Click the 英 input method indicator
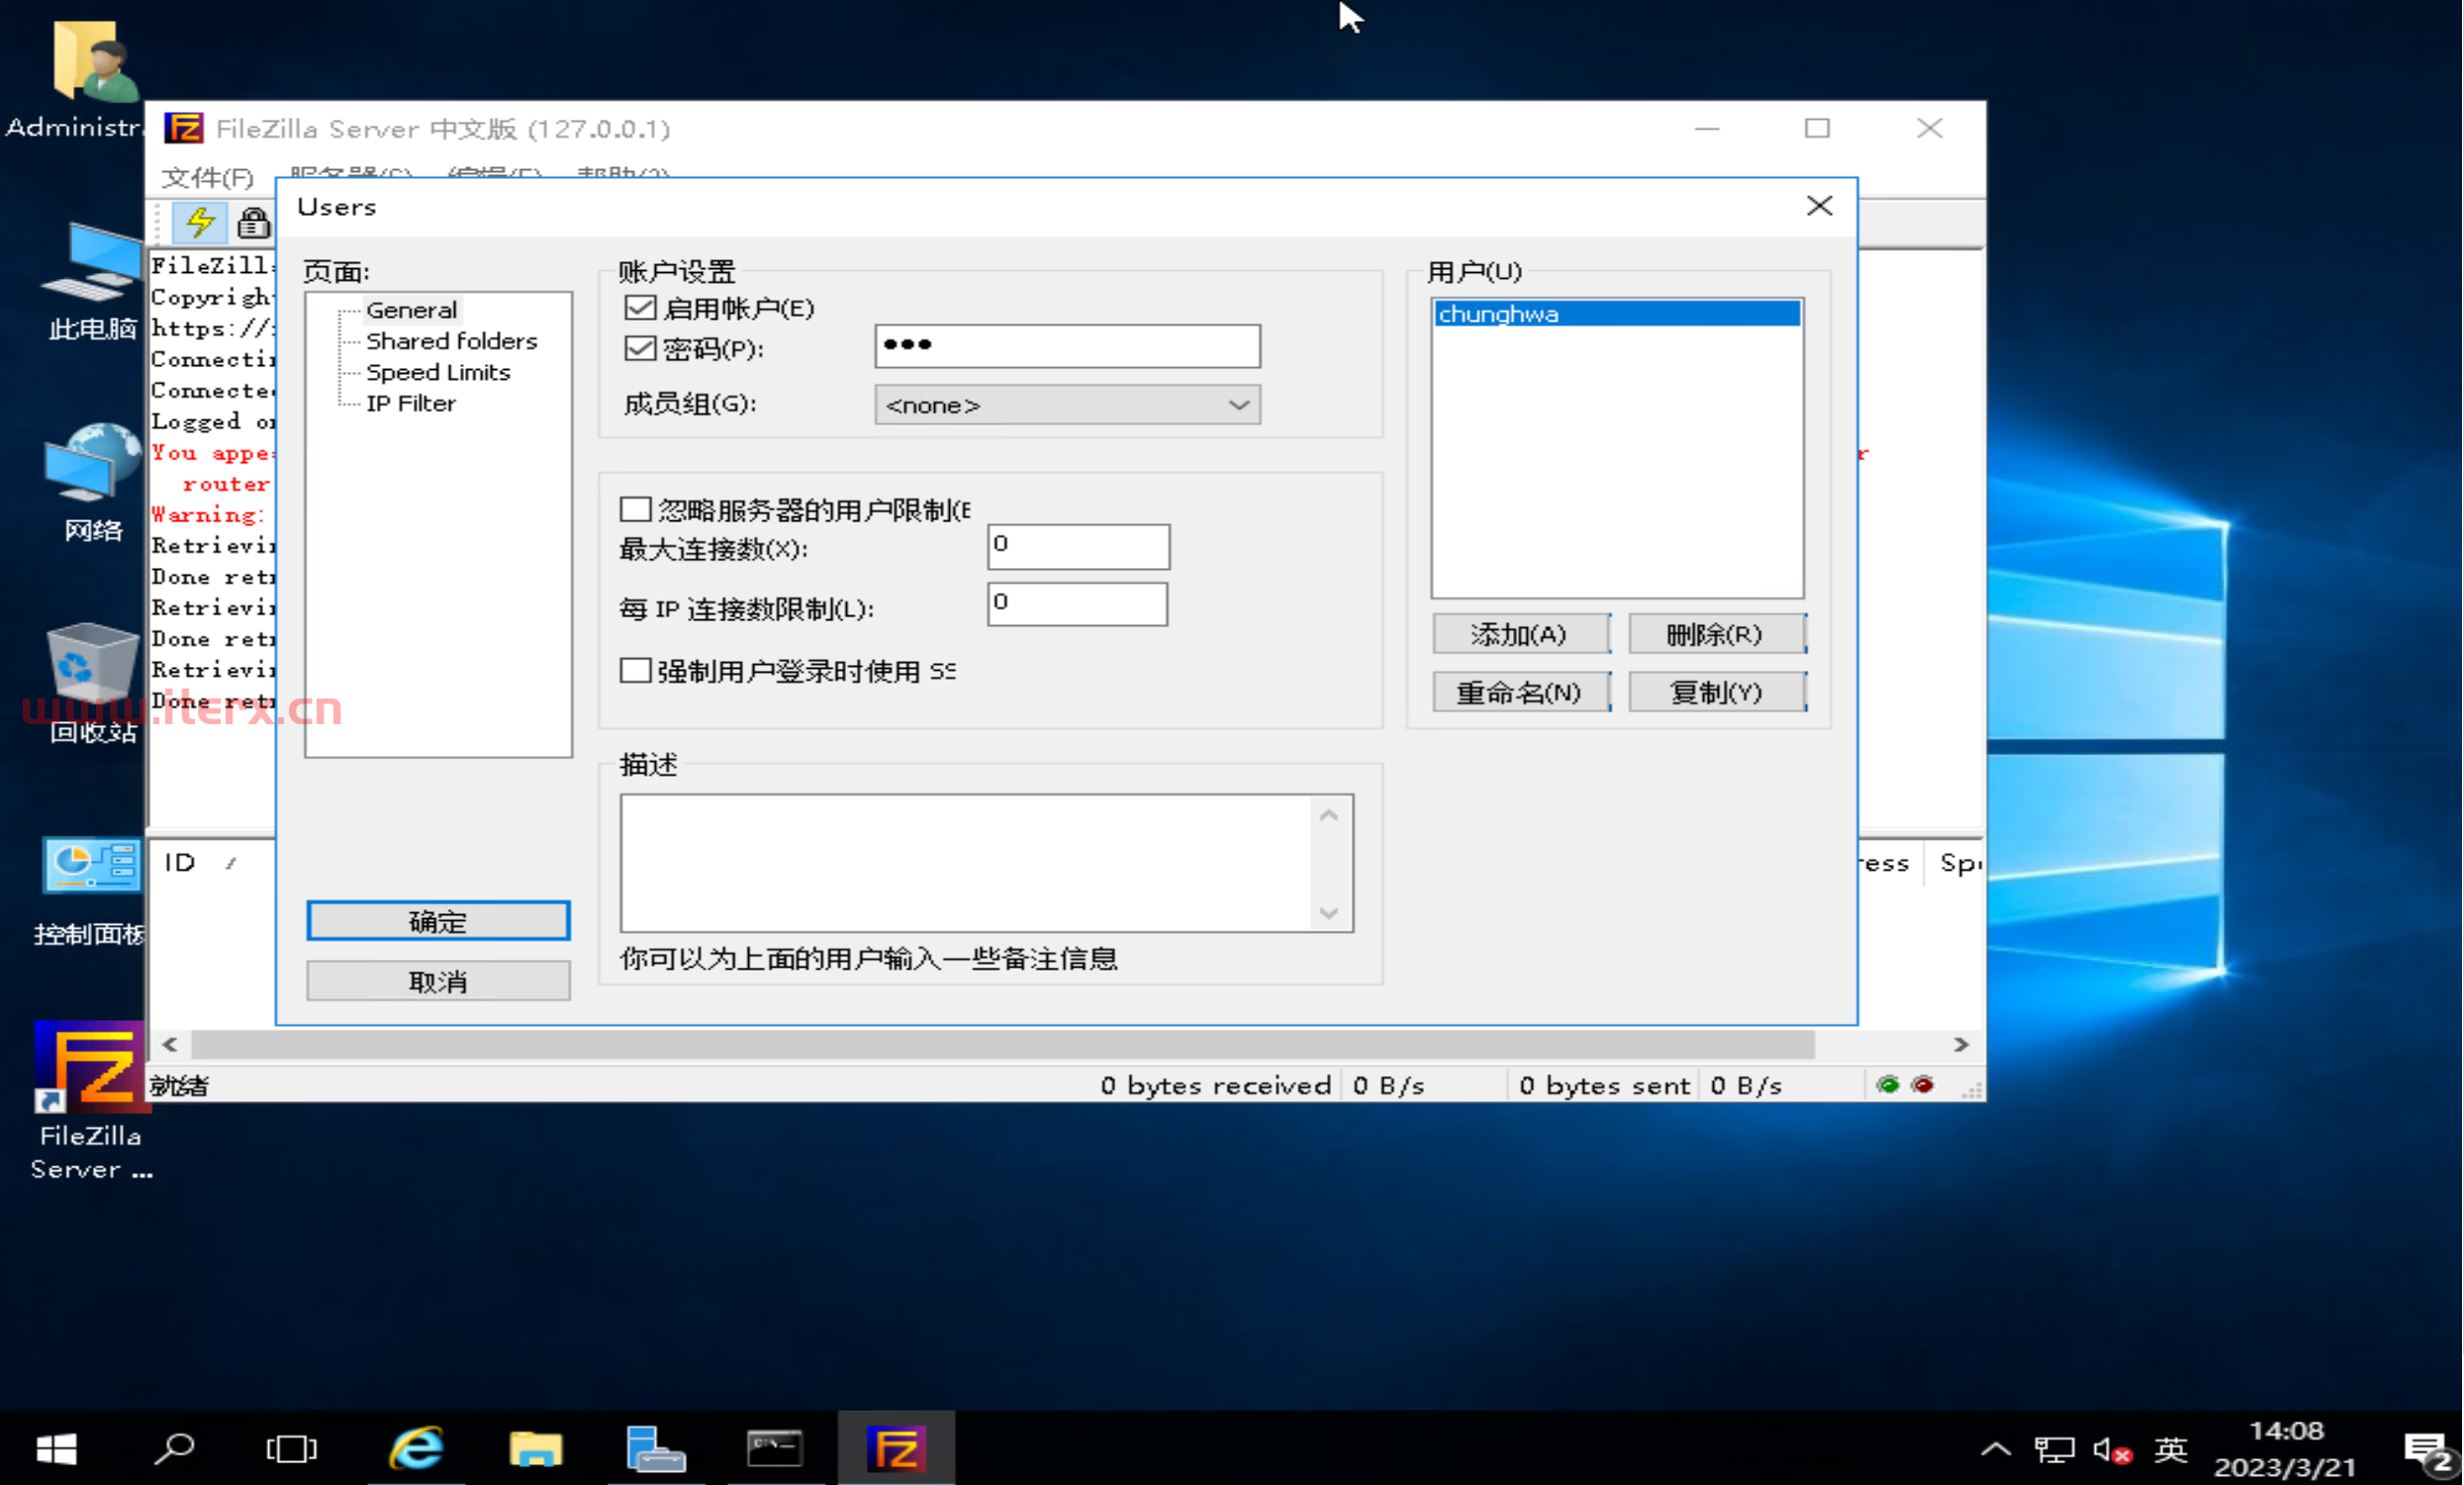This screenshot has width=2464, height=1485. click(x=2170, y=1449)
